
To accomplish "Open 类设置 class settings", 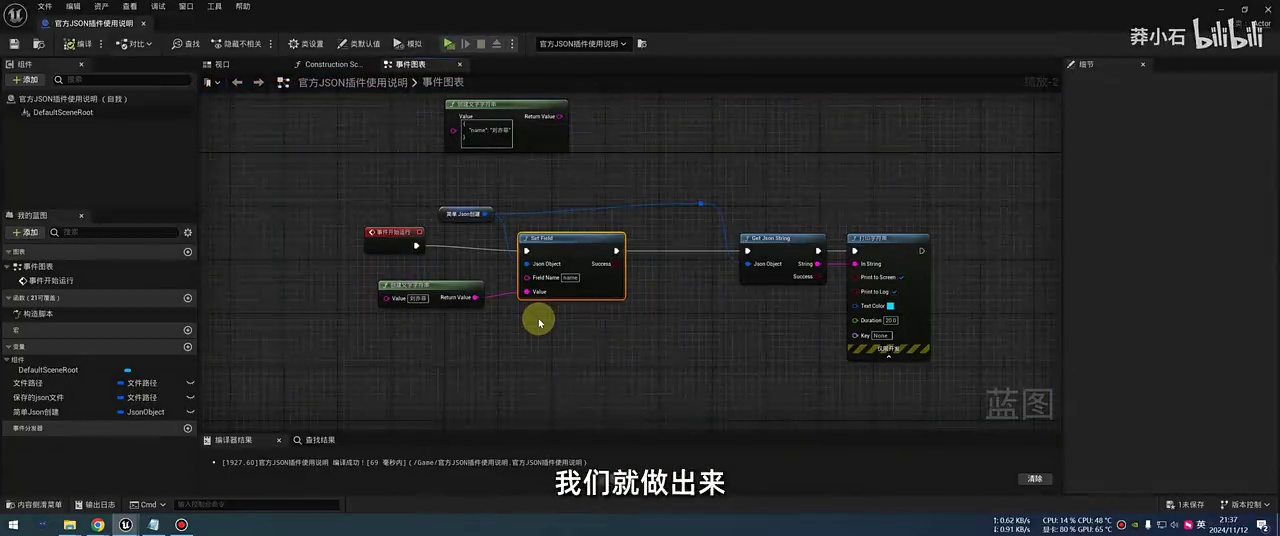I will (x=305, y=44).
